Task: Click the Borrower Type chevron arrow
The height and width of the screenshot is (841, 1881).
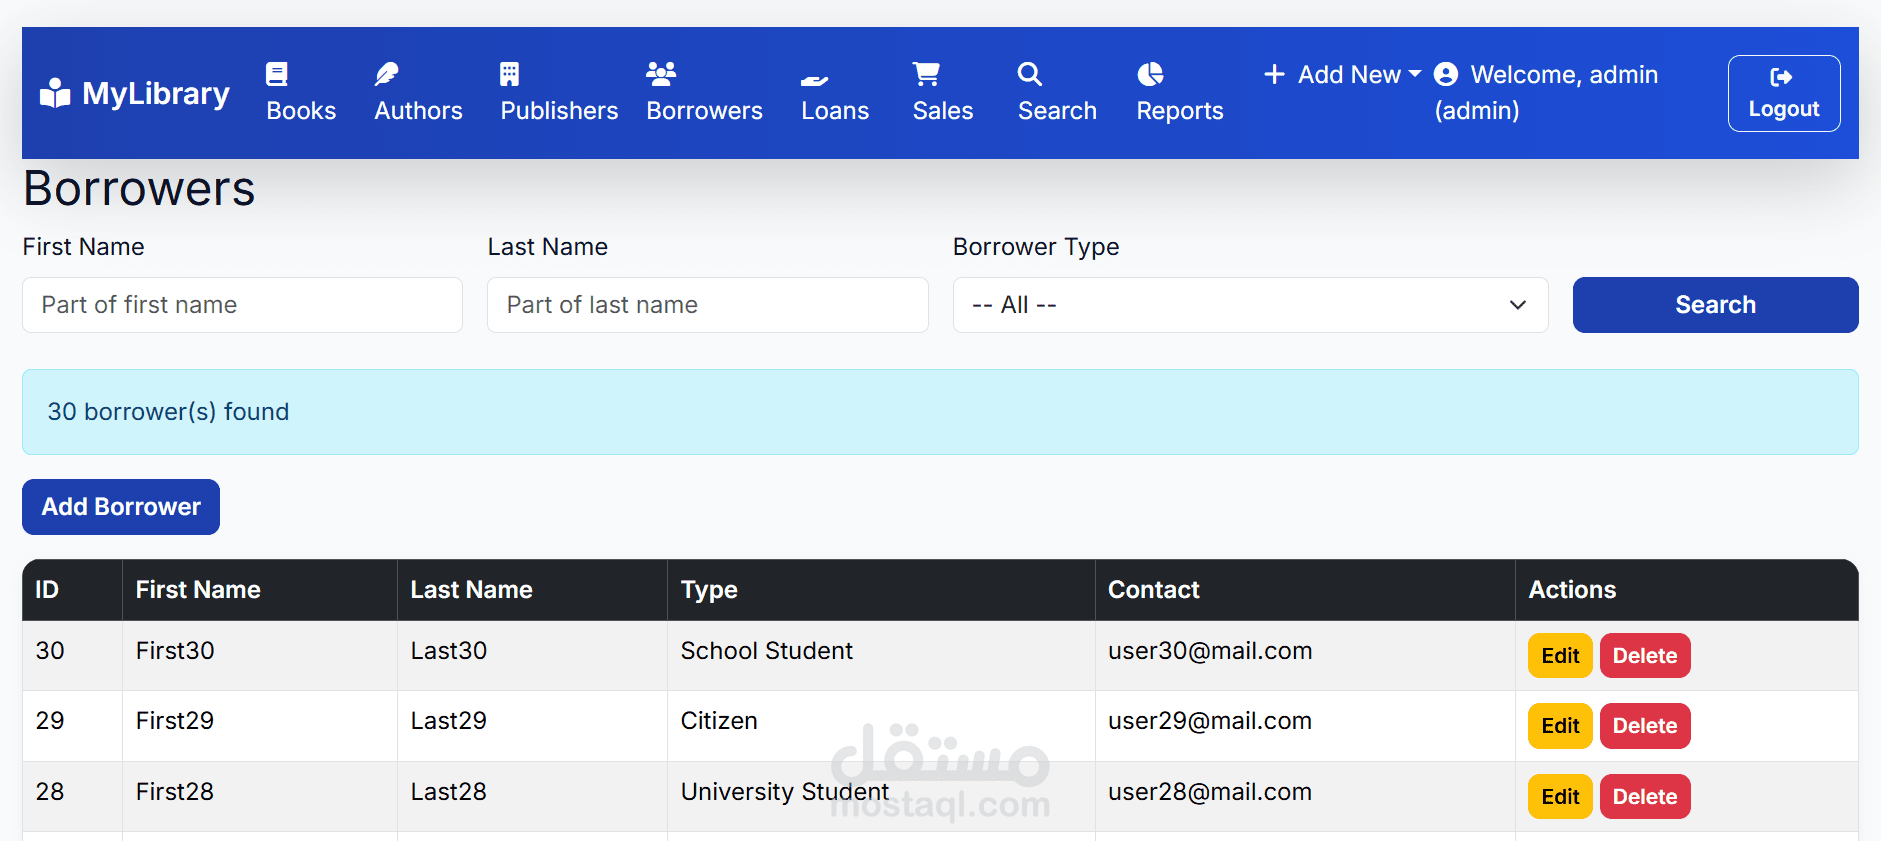Action: point(1518,305)
